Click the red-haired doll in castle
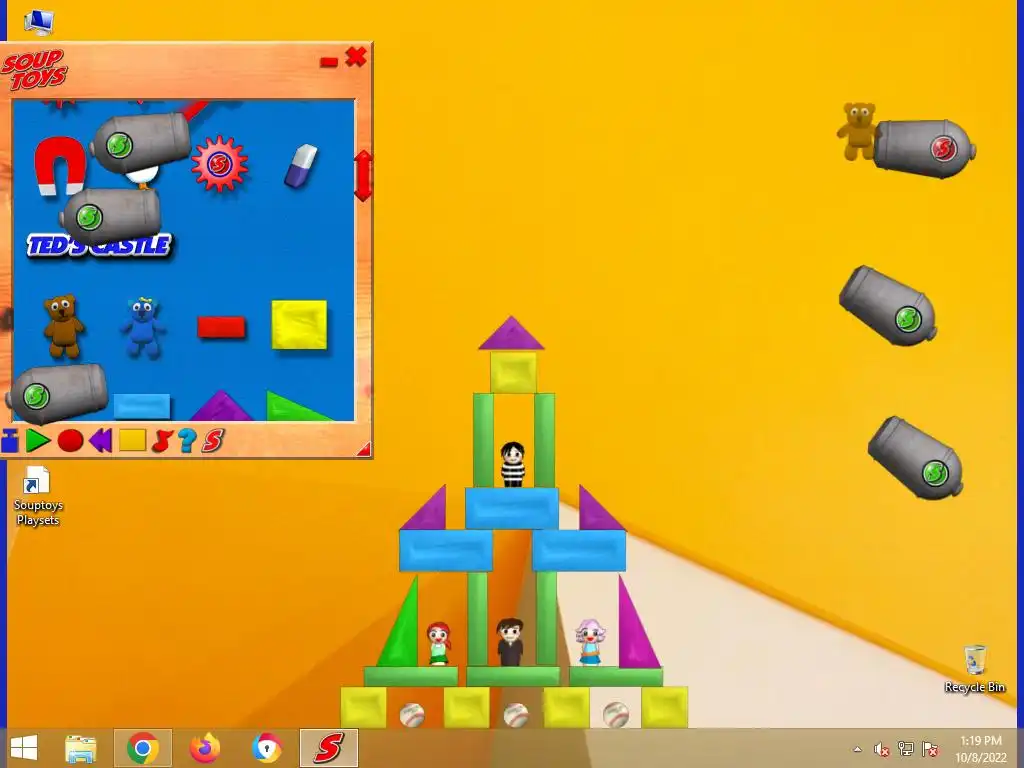1024x768 pixels. tap(439, 644)
